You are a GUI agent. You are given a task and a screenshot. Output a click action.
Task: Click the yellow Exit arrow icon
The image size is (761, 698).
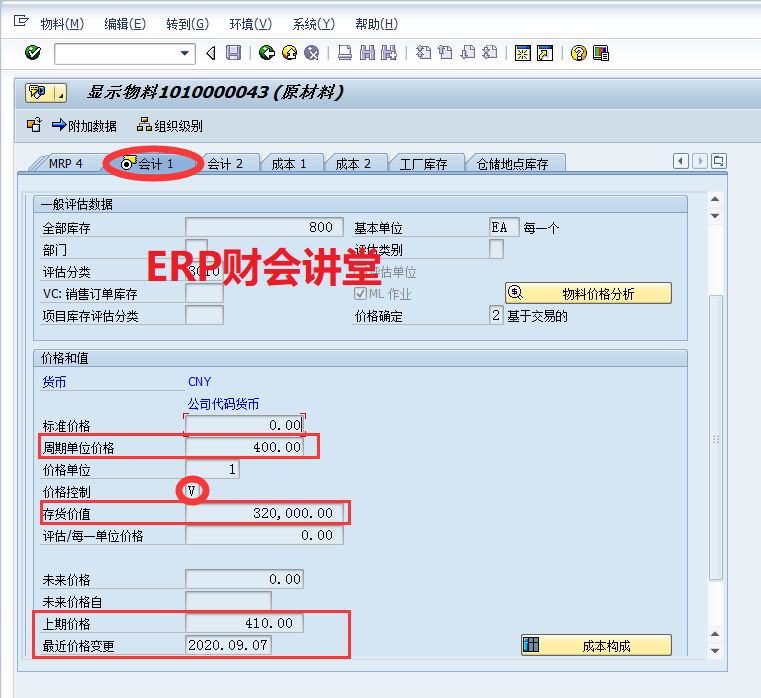289,53
